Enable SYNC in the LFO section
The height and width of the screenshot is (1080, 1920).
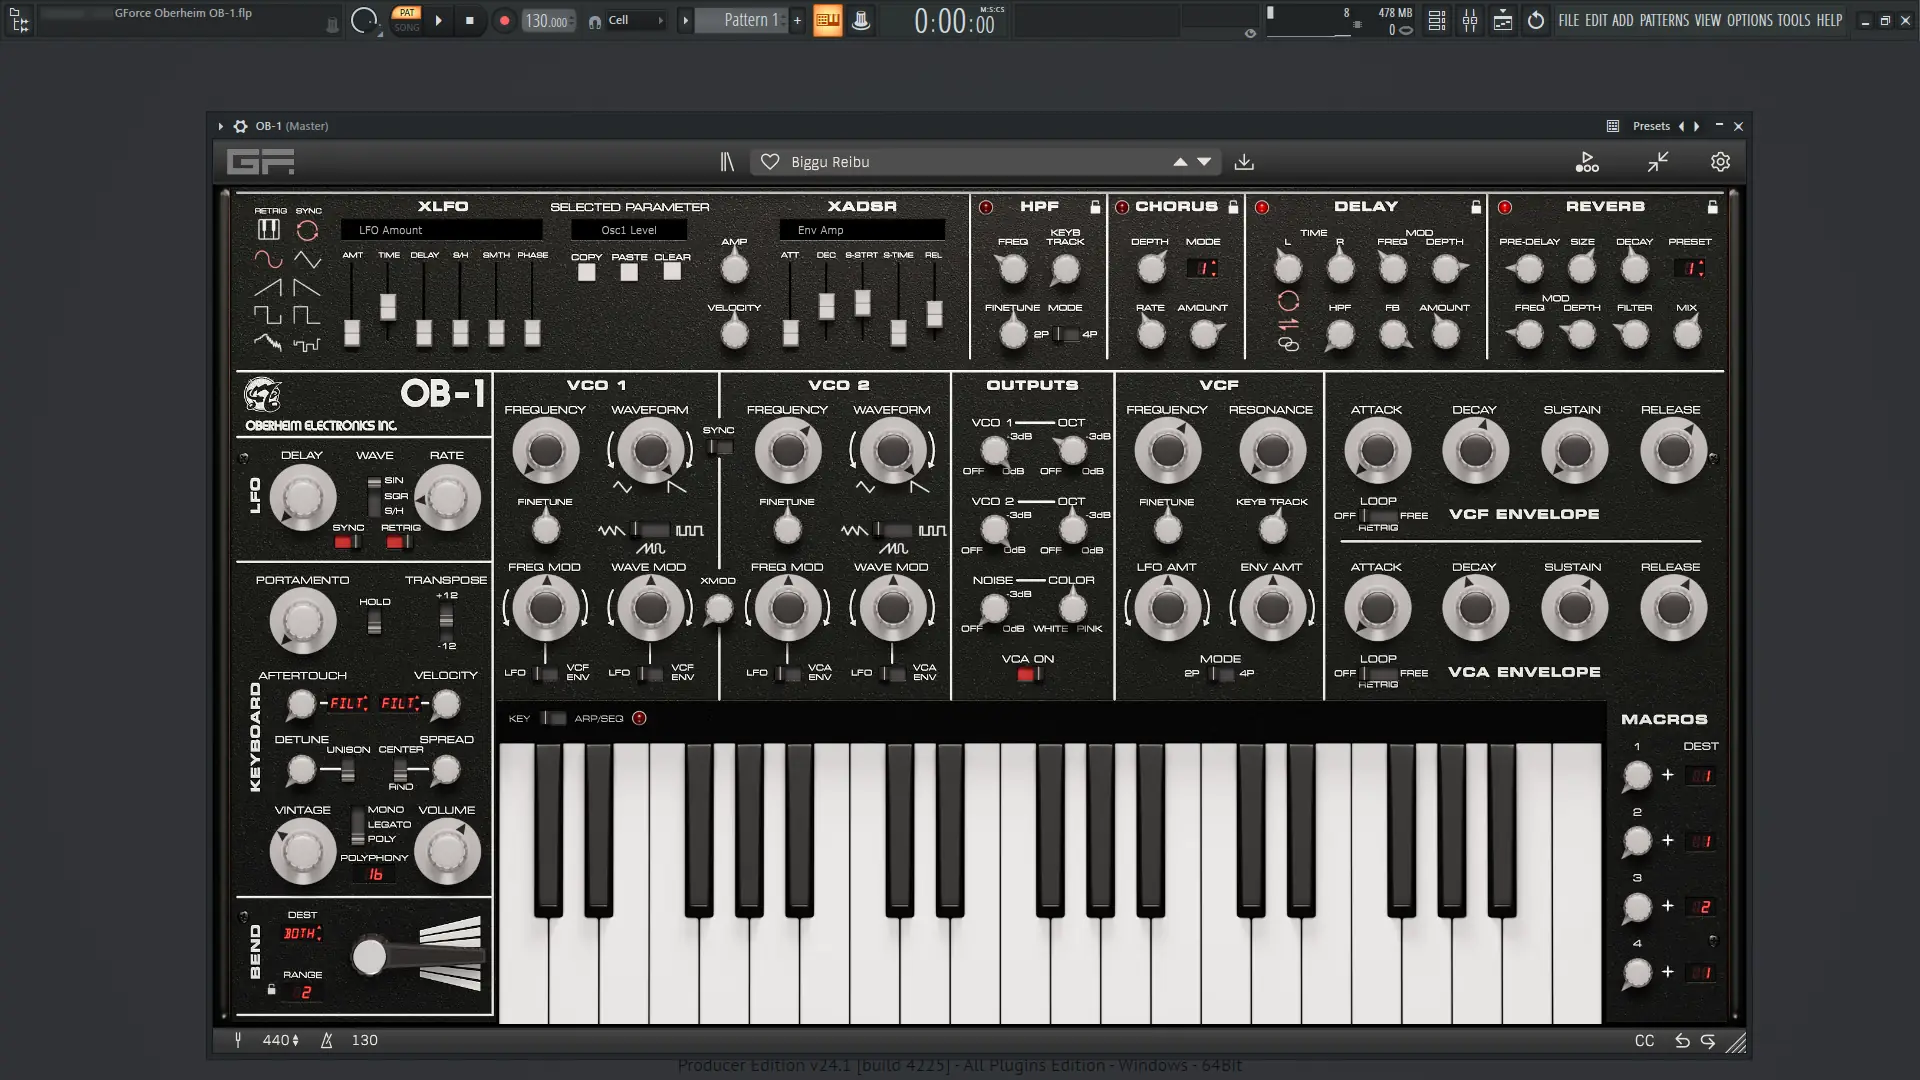click(344, 541)
